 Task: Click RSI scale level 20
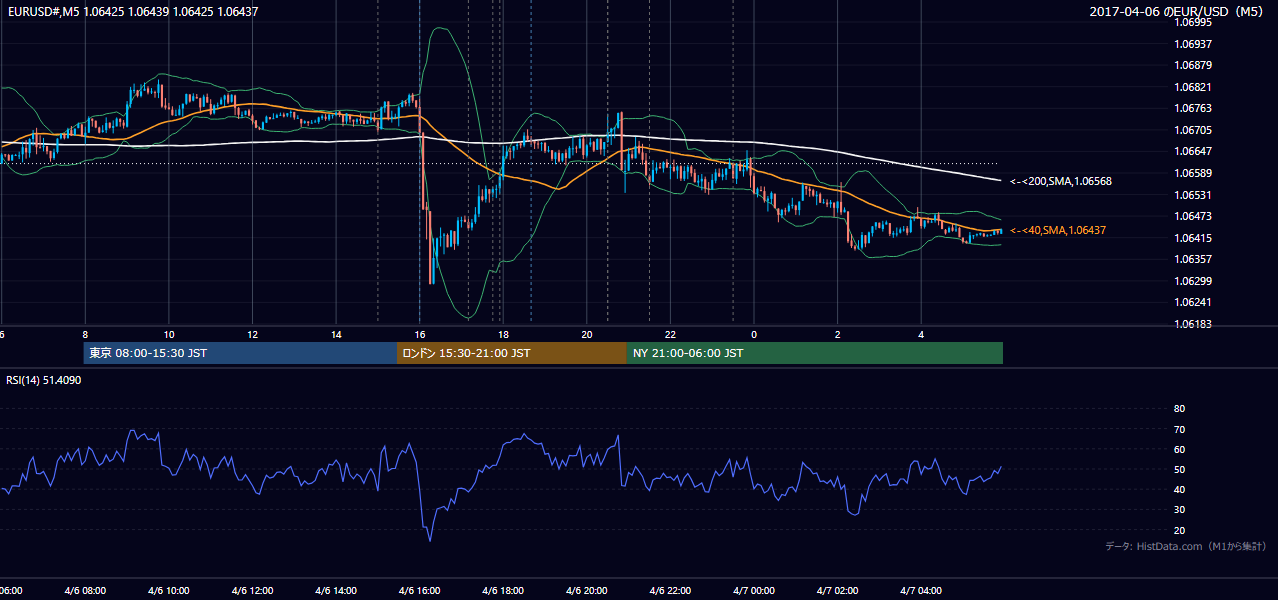click(1179, 530)
